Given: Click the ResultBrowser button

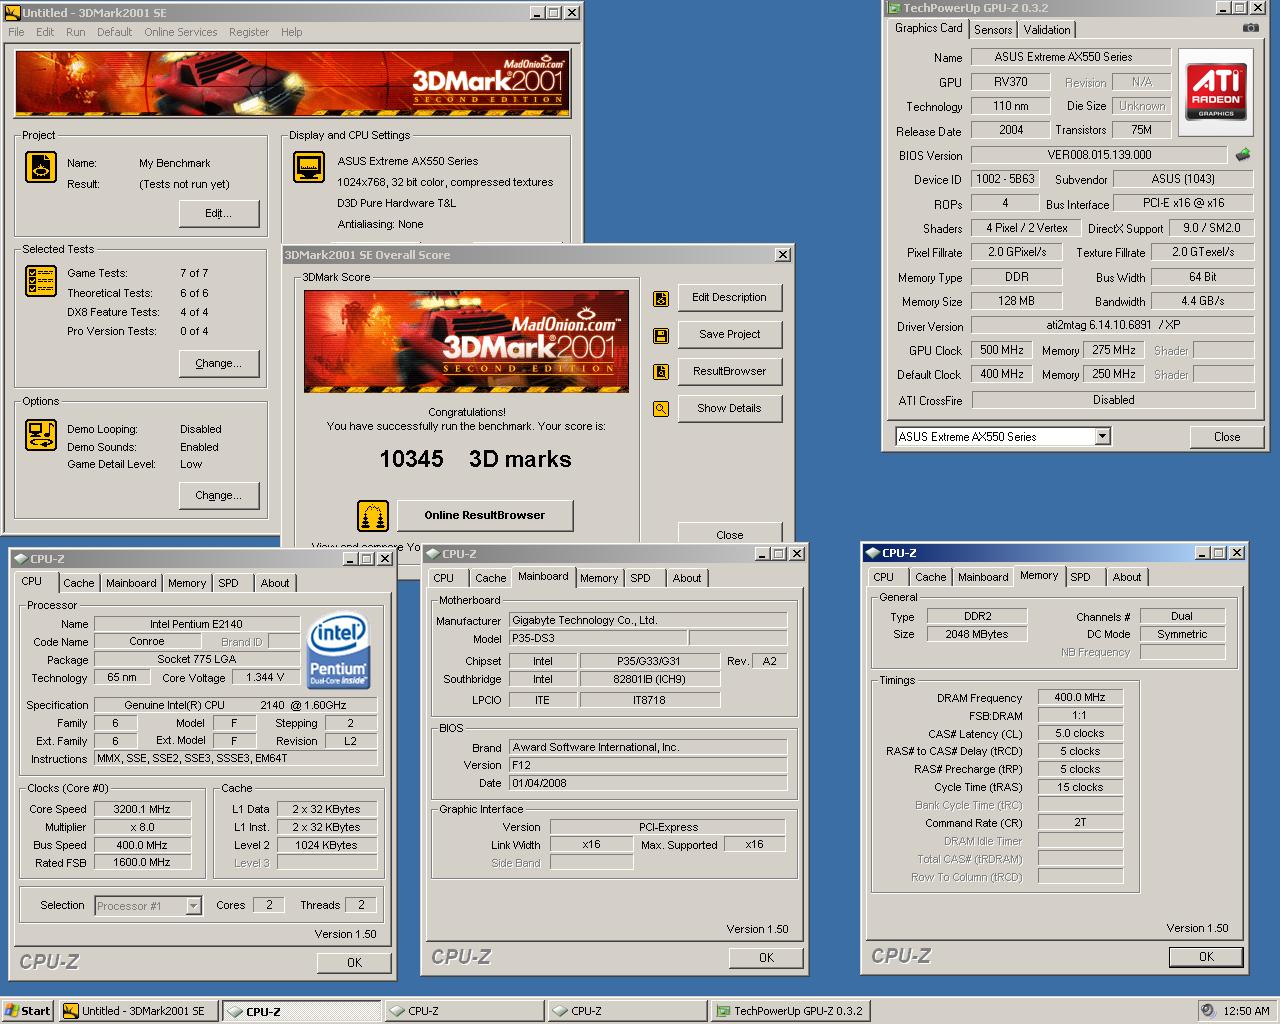Looking at the screenshot, I should 729,372.
